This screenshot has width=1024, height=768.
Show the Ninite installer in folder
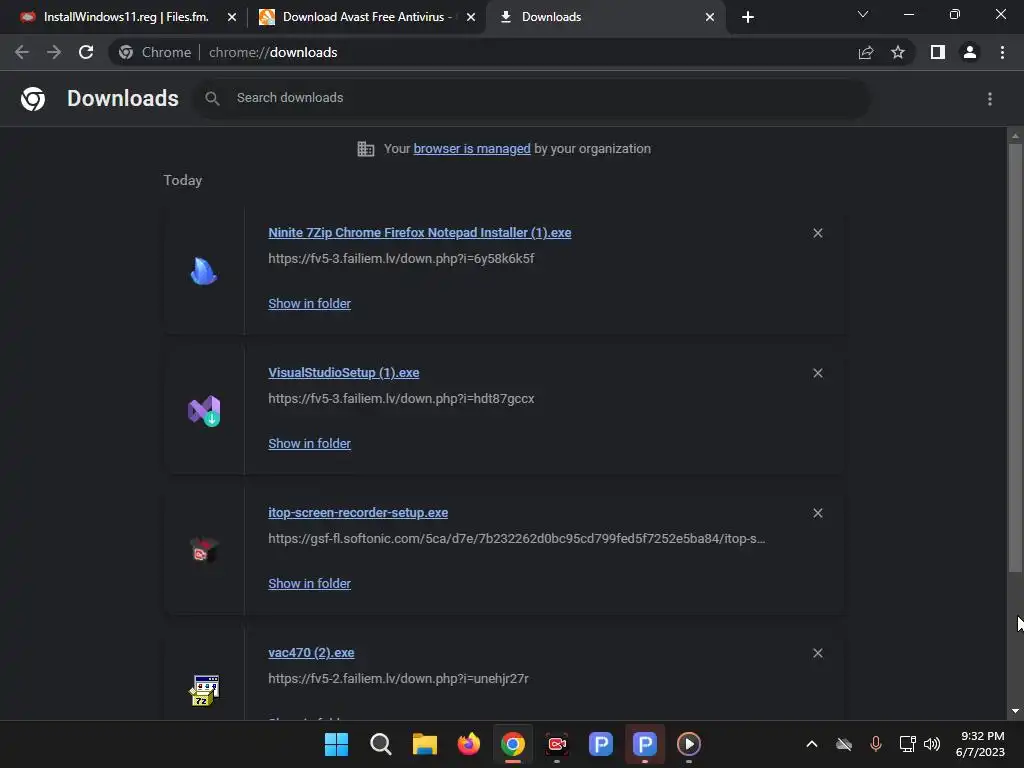pos(310,304)
